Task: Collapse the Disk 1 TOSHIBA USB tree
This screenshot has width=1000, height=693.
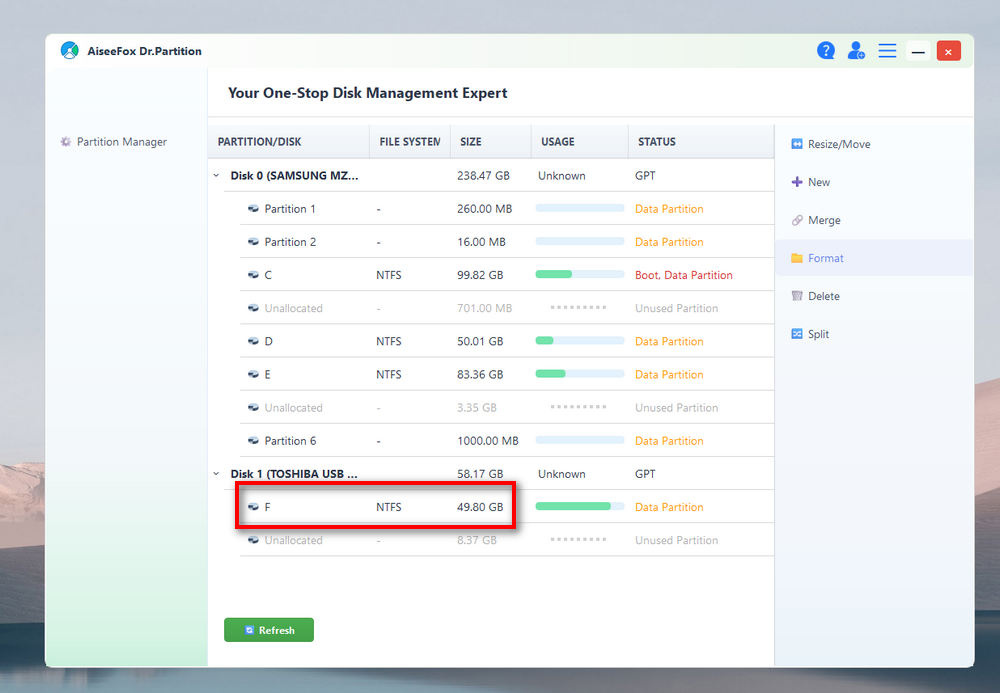Action: 216,474
